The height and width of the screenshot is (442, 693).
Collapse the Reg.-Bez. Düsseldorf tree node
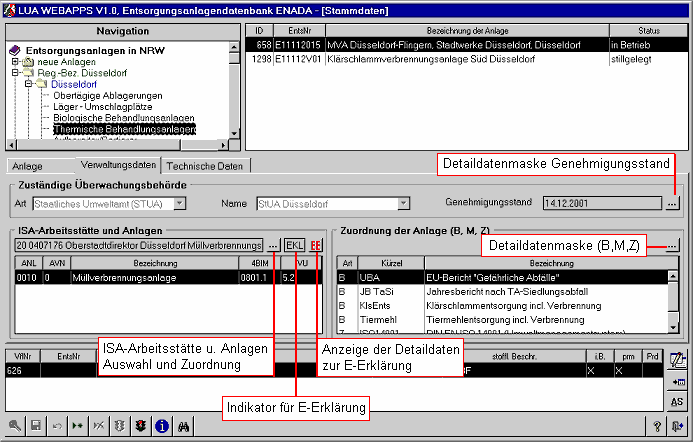tap(16, 73)
